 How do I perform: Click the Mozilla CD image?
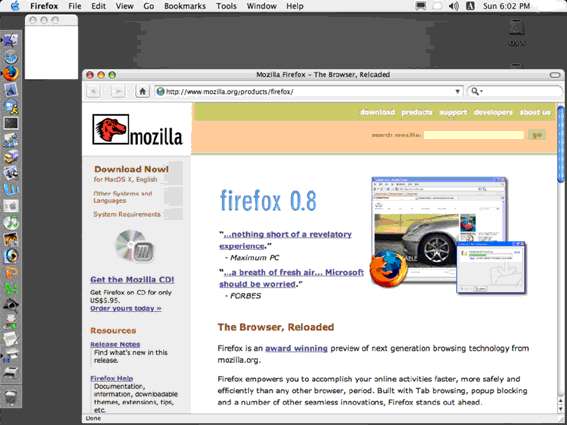(x=135, y=246)
